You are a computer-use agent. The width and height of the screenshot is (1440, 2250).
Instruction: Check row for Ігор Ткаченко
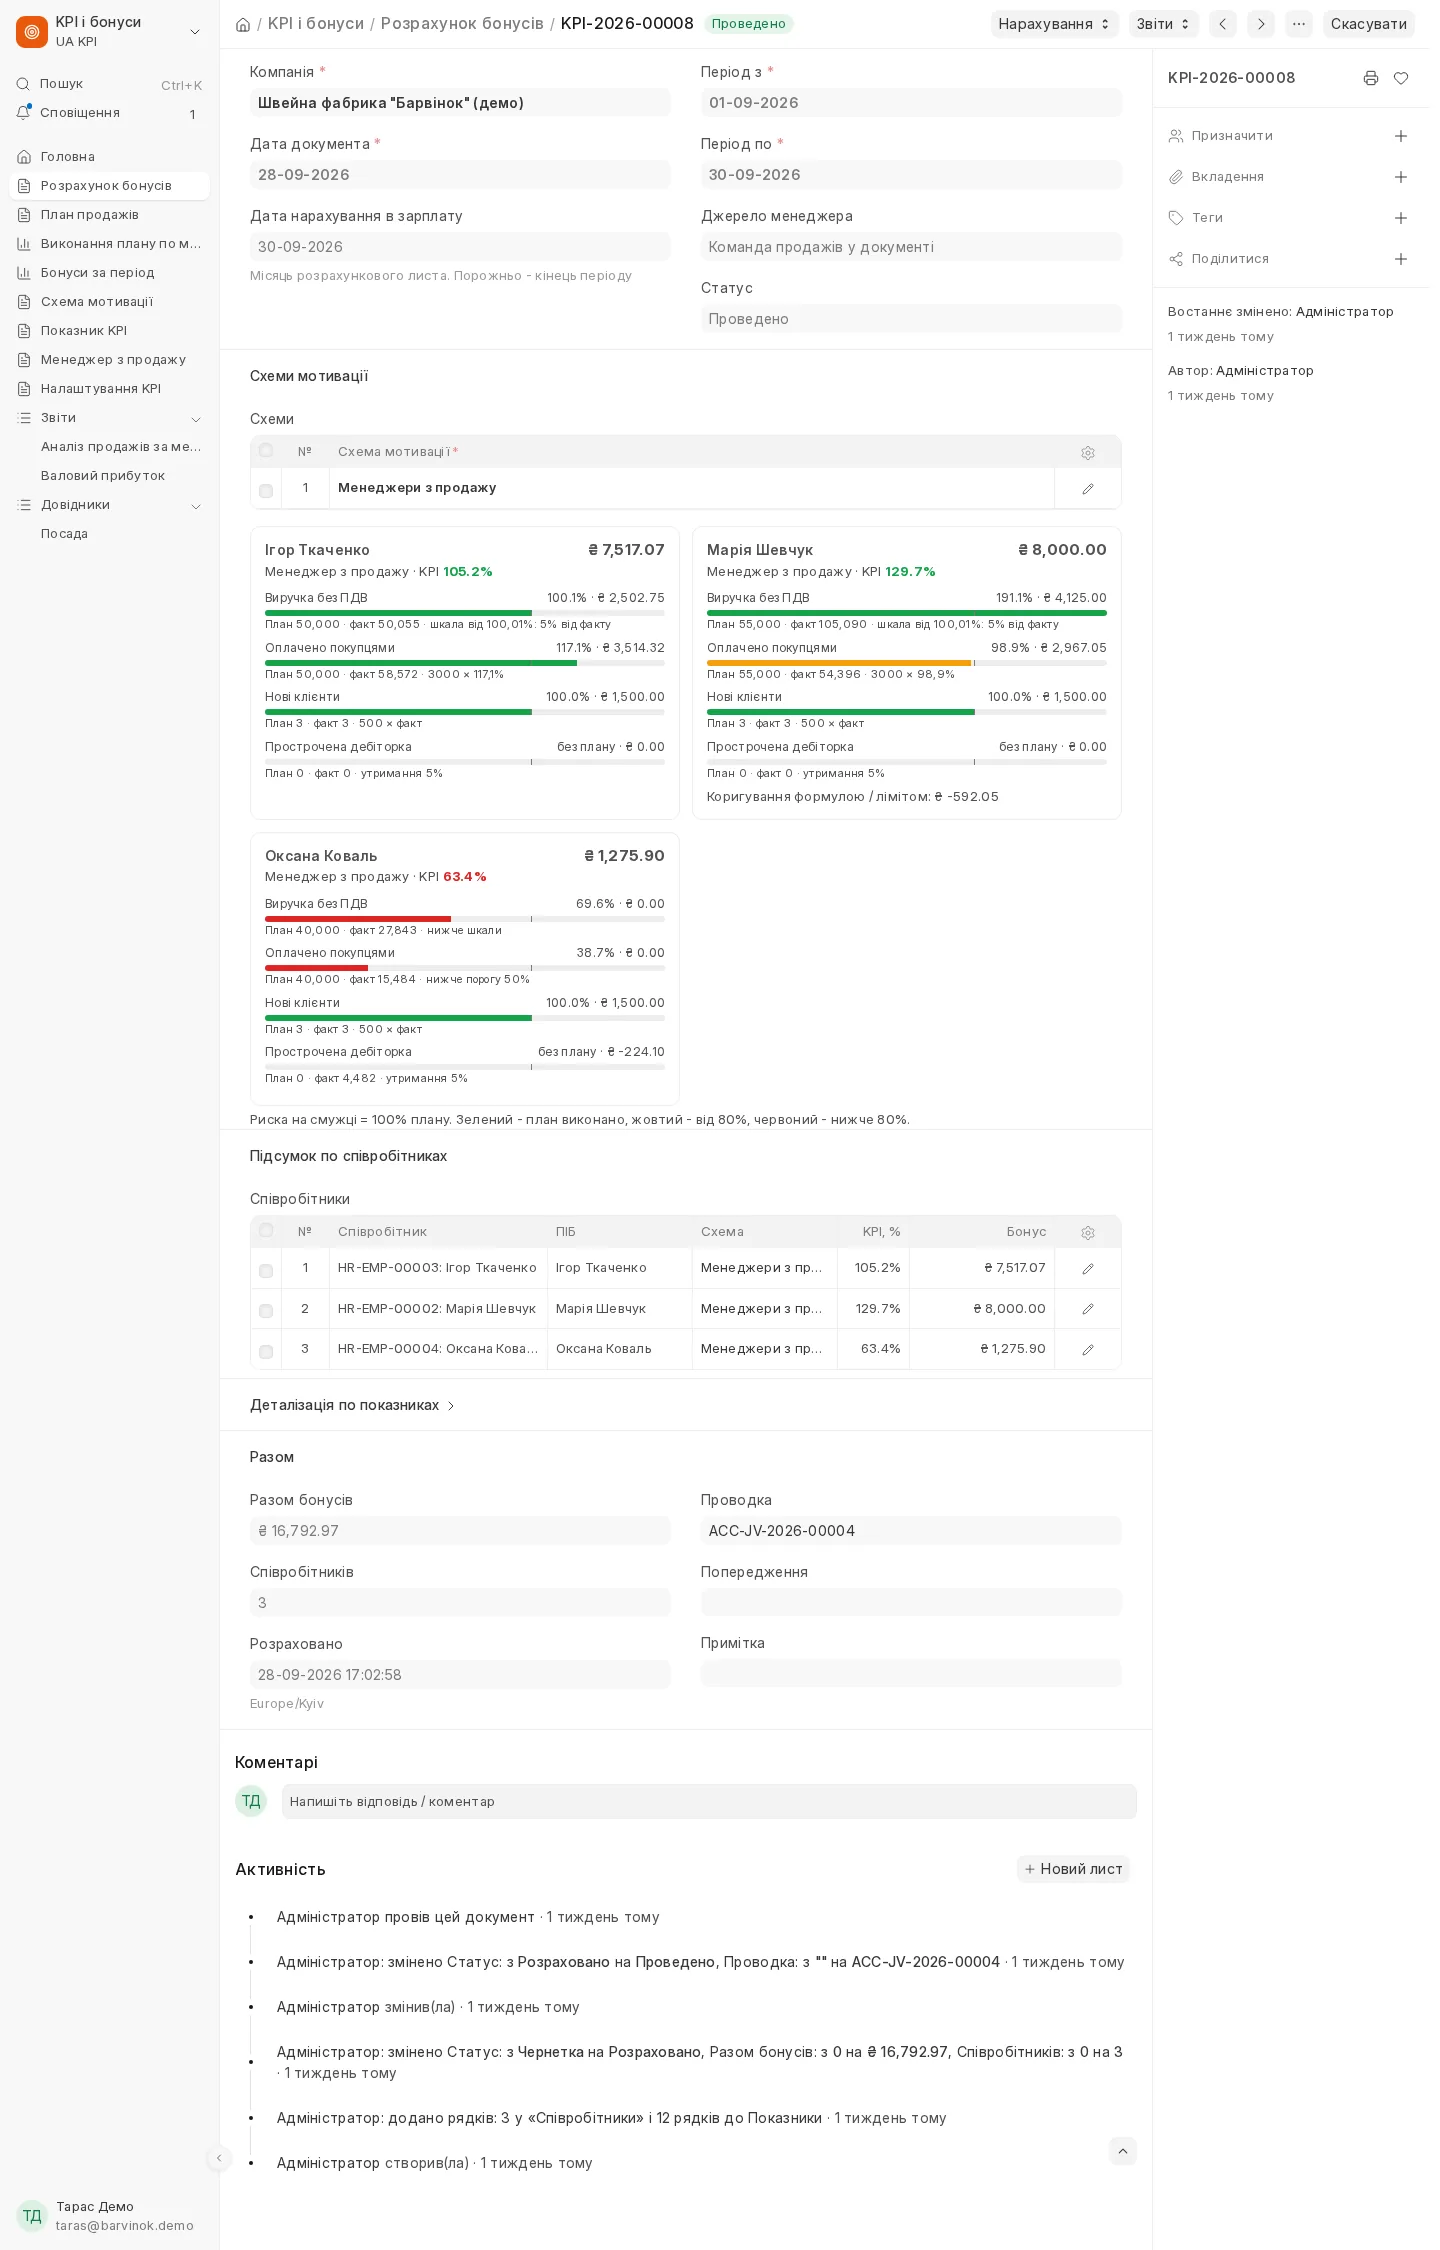(x=266, y=1271)
